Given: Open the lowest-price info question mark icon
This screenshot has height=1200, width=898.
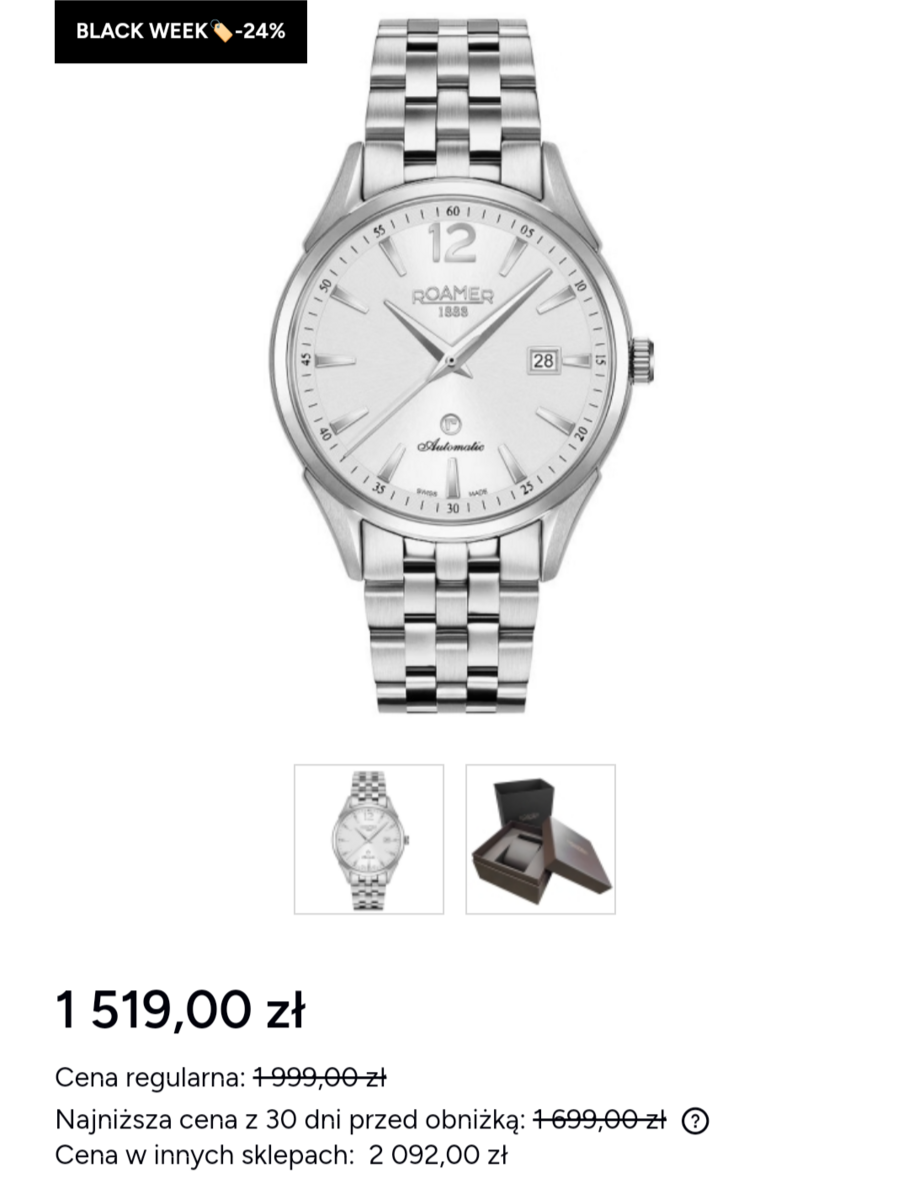Looking at the screenshot, I should pyautogui.click(x=695, y=1121).
